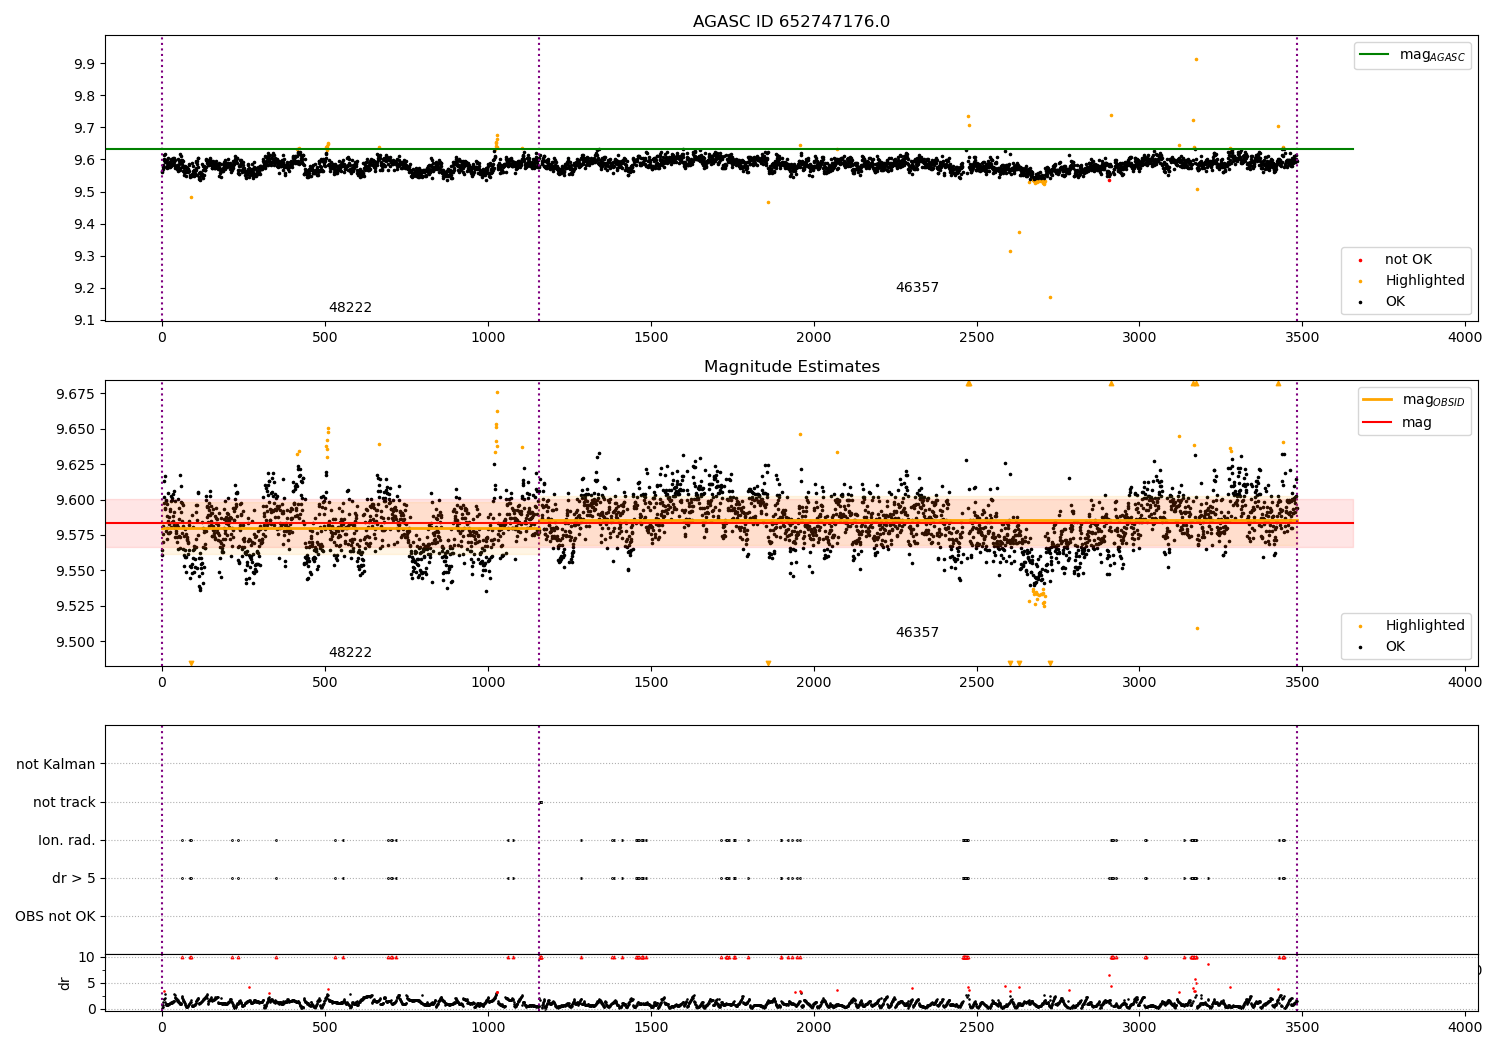
Task: Click the mag OBSID legend label
Action: click(x=1433, y=401)
